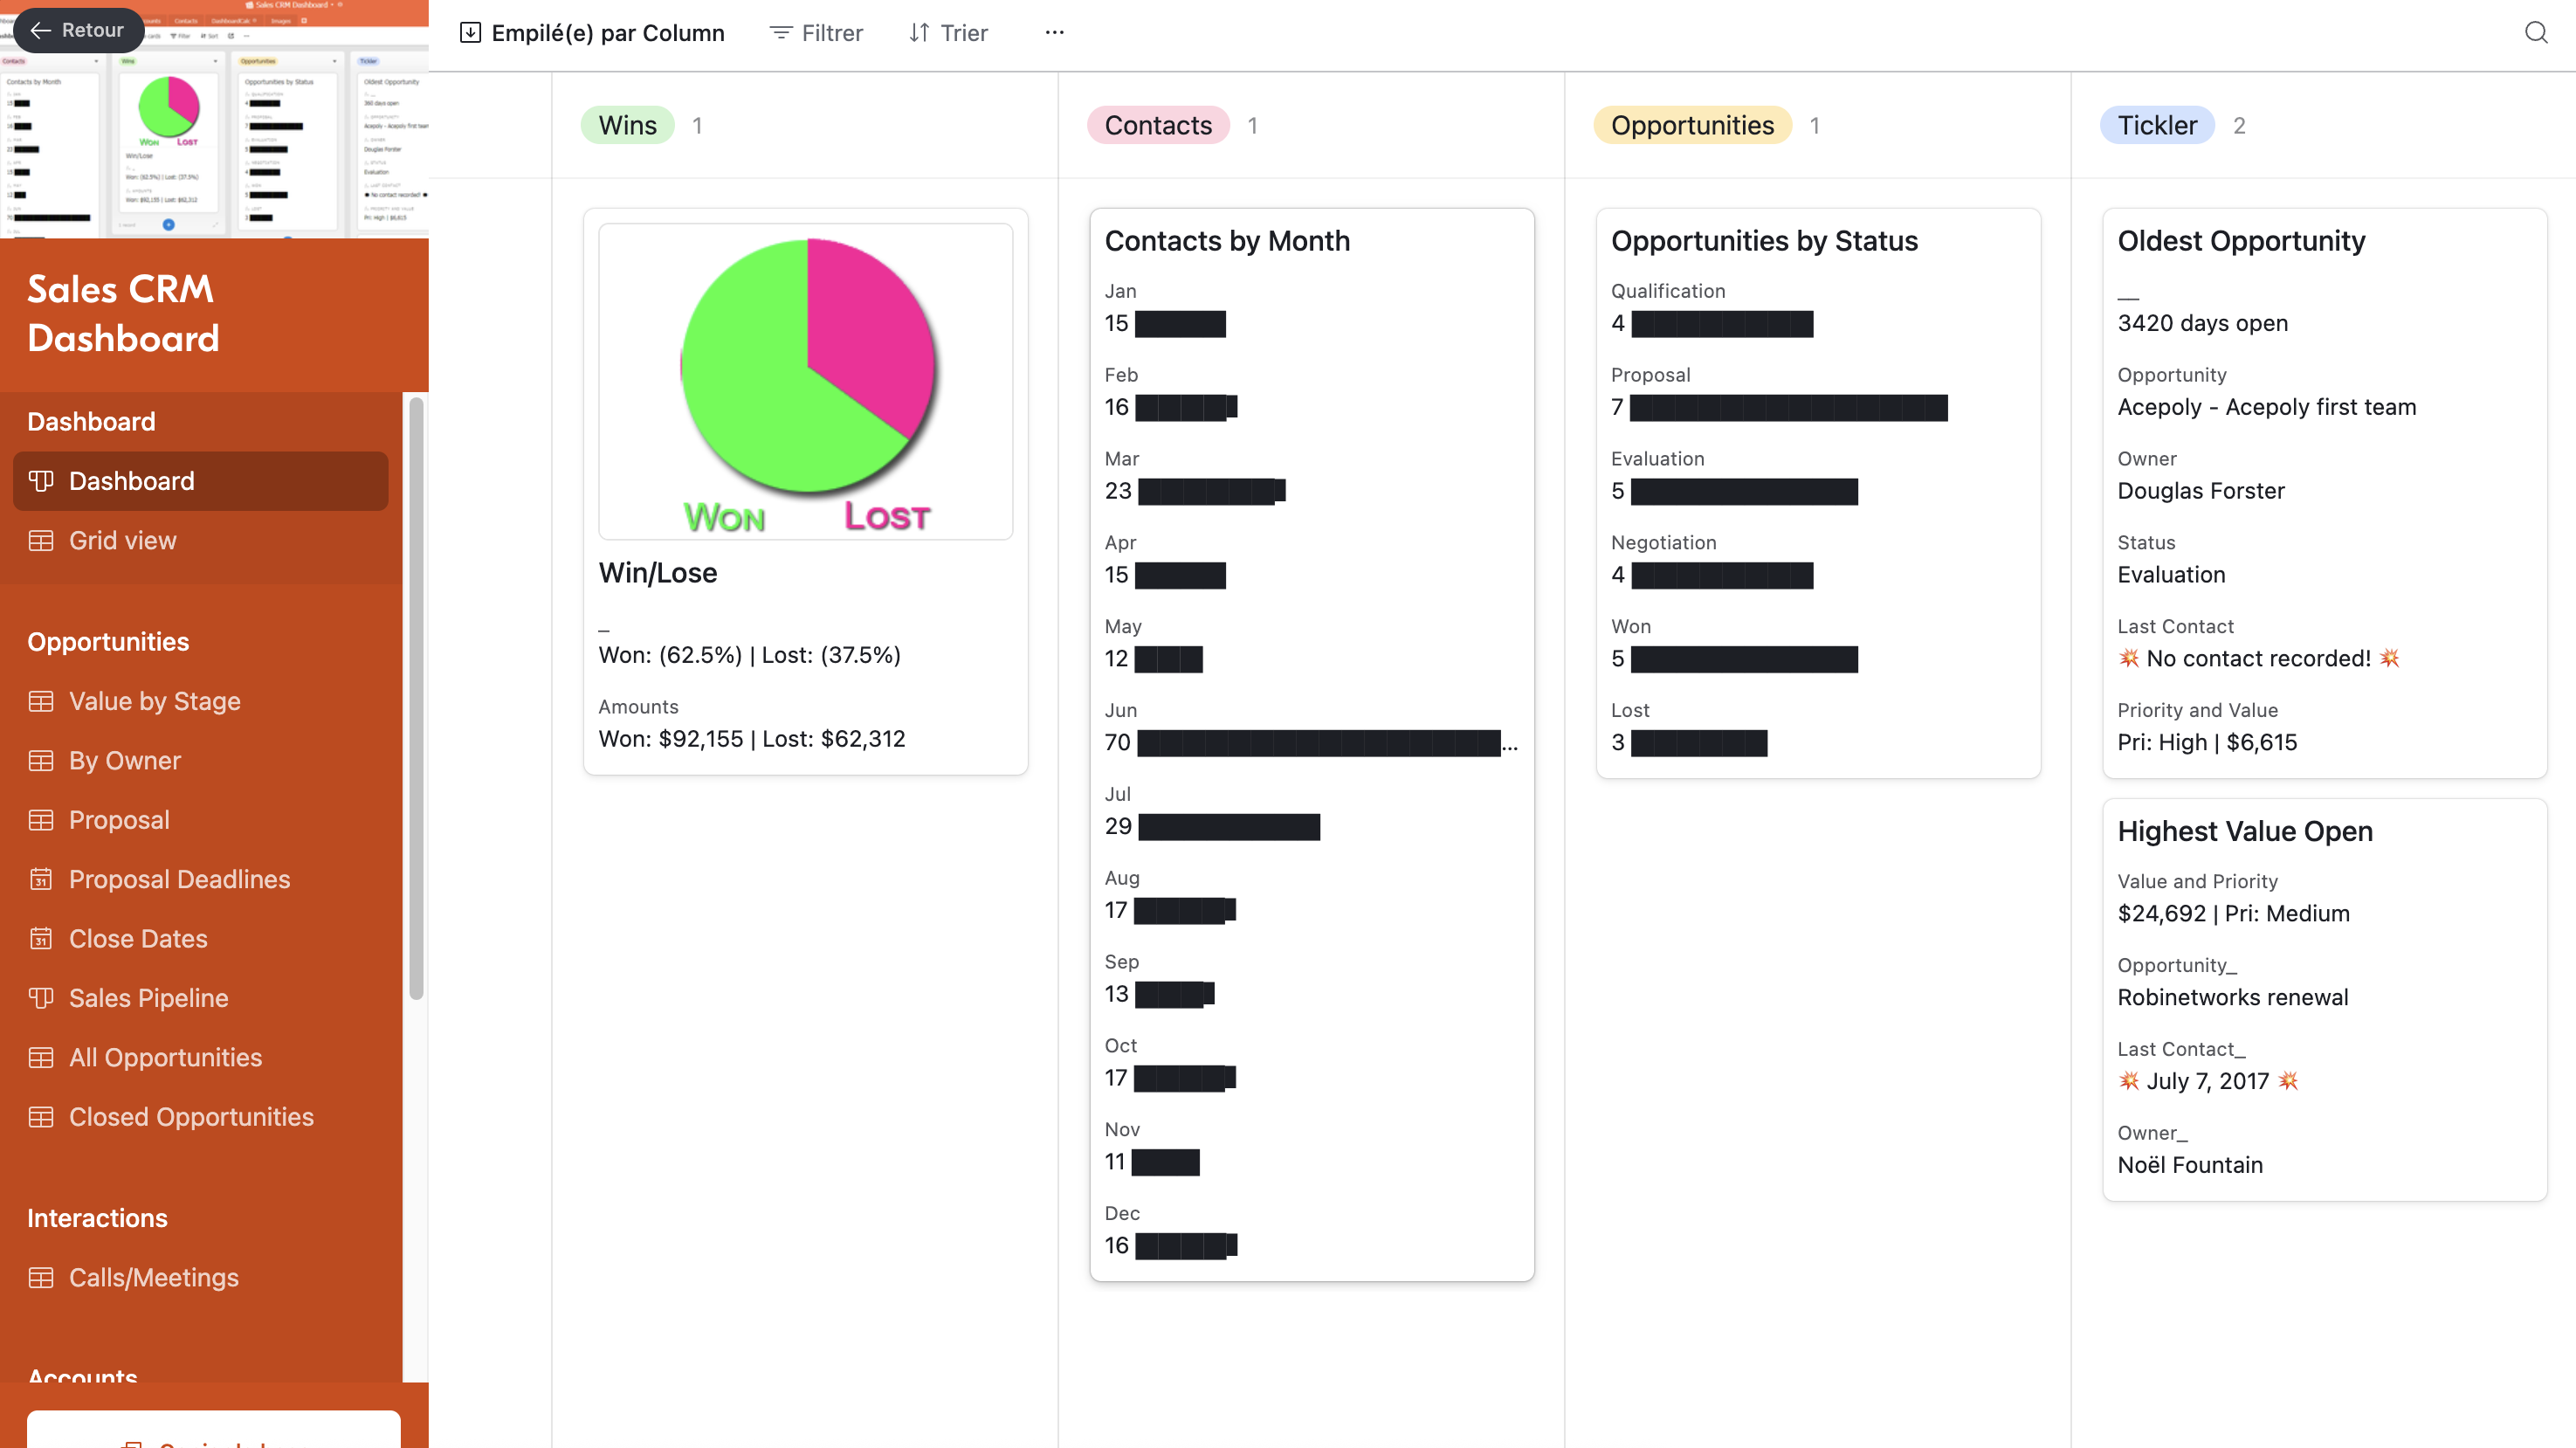Open All Opportunities from the sidebar
This screenshot has height=1448, width=2576.
coord(165,1057)
